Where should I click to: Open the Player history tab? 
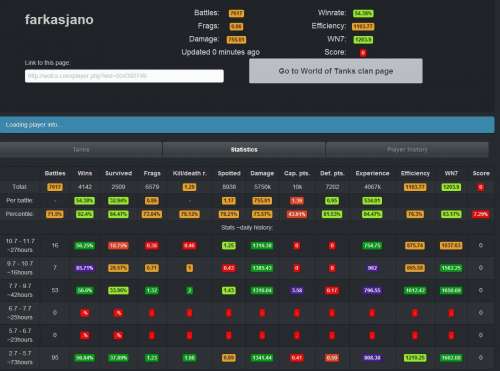pyautogui.click(x=407, y=149)
